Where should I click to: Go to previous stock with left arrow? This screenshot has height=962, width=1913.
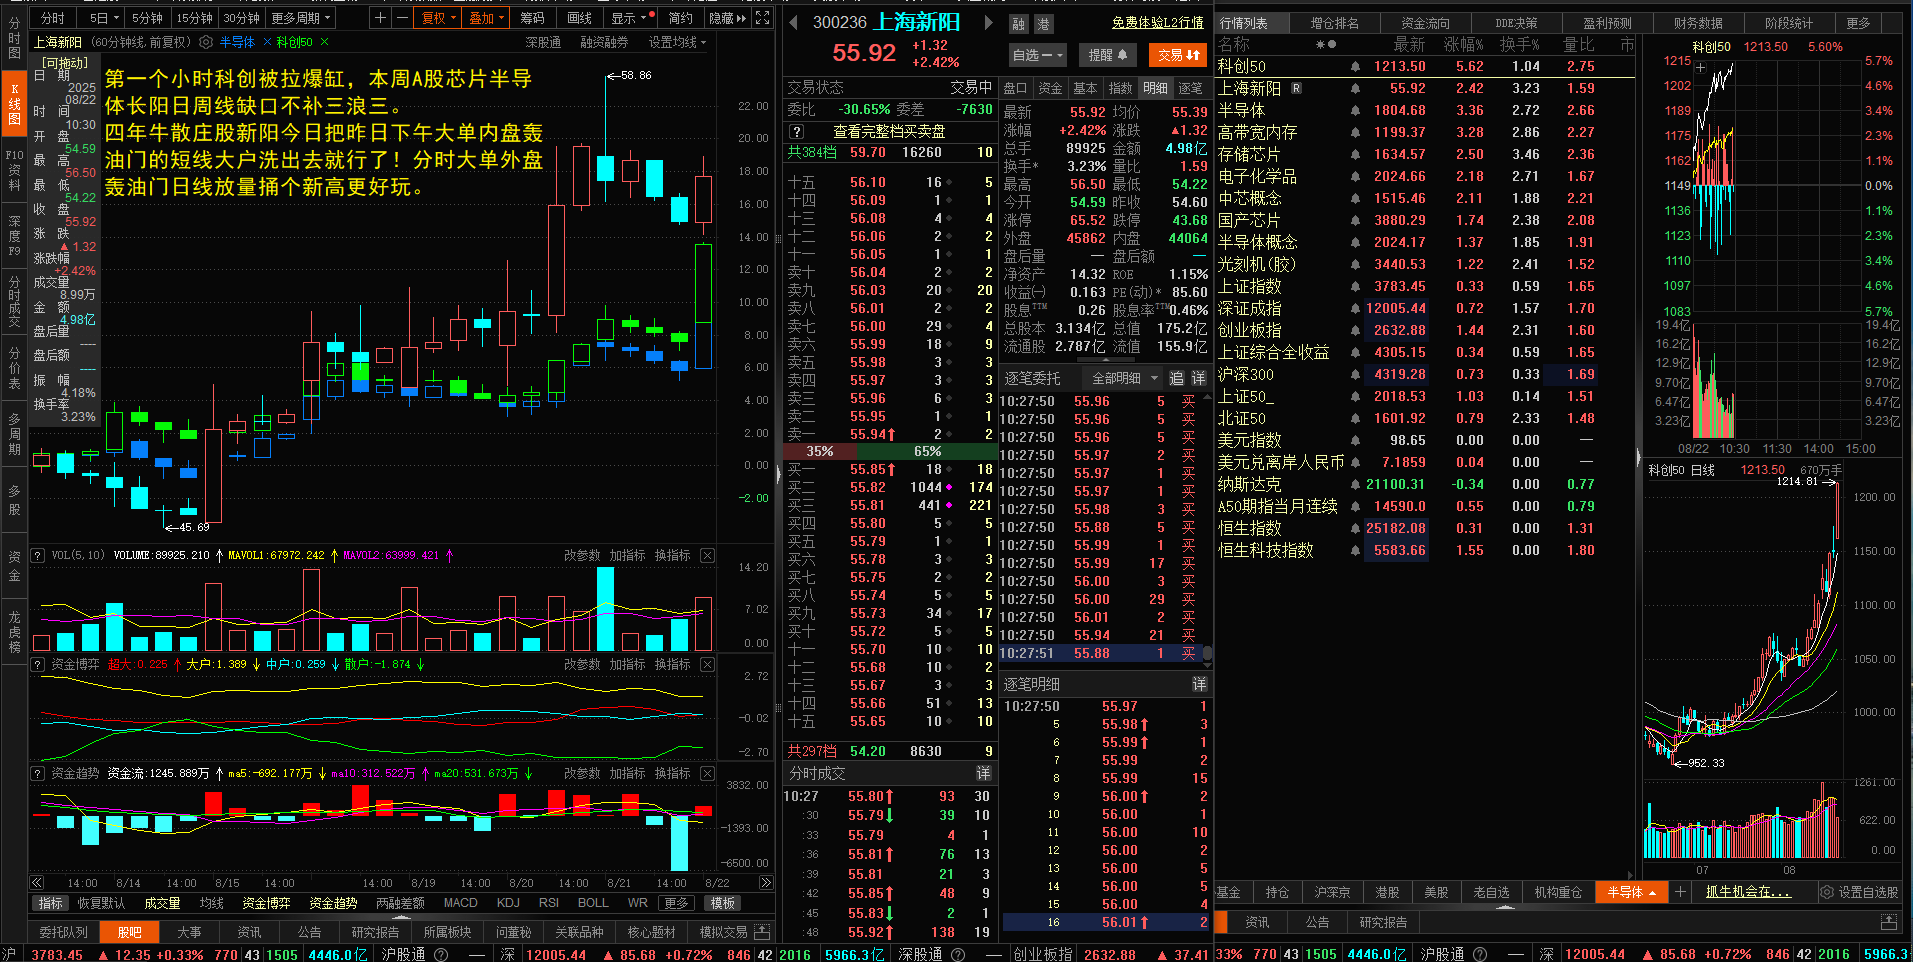(x=793, y=22)
